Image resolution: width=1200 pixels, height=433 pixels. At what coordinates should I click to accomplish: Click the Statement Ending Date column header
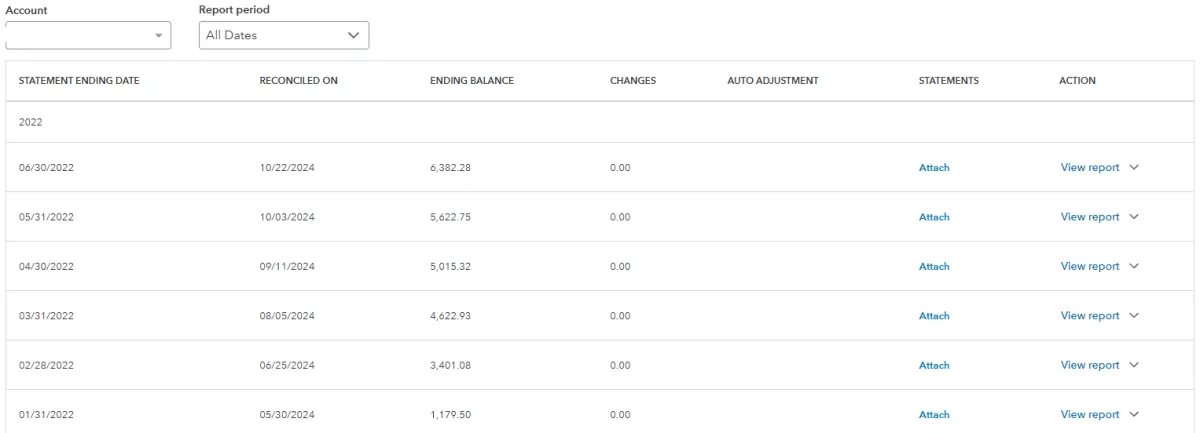pyautogui.click(x=79, y=81)
